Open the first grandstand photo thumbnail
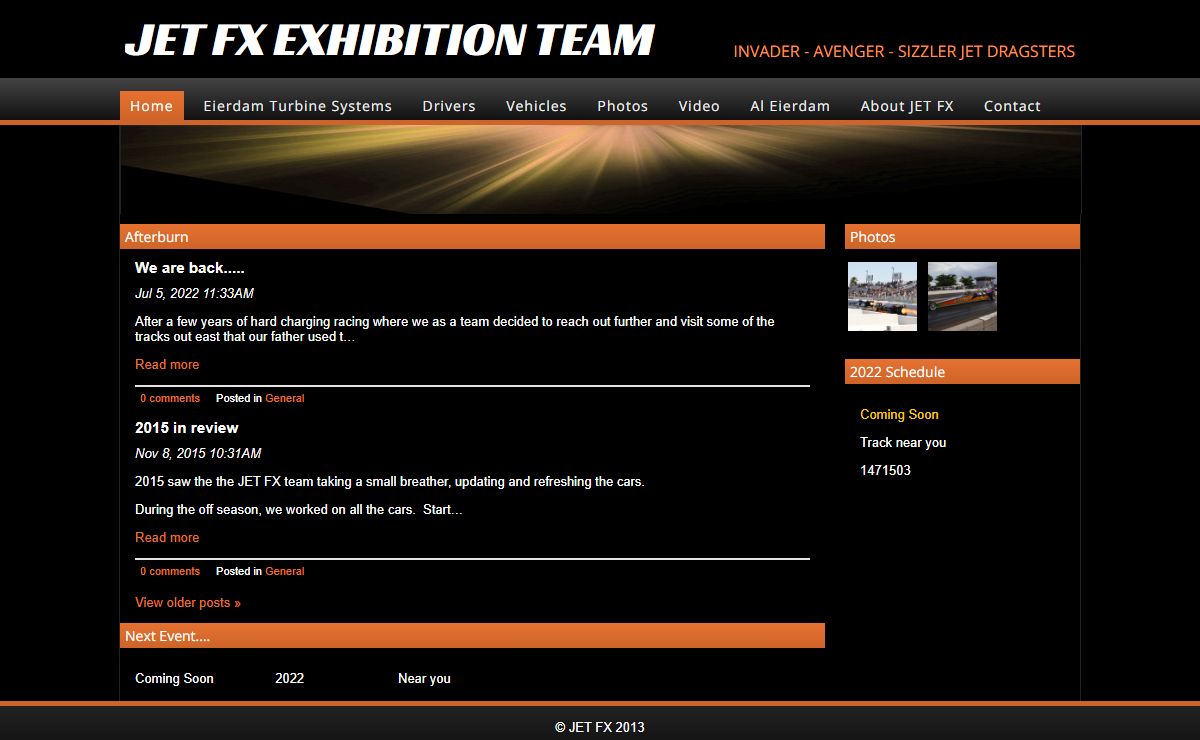Viewport: 1200px width, 740px height. [882, 296]
